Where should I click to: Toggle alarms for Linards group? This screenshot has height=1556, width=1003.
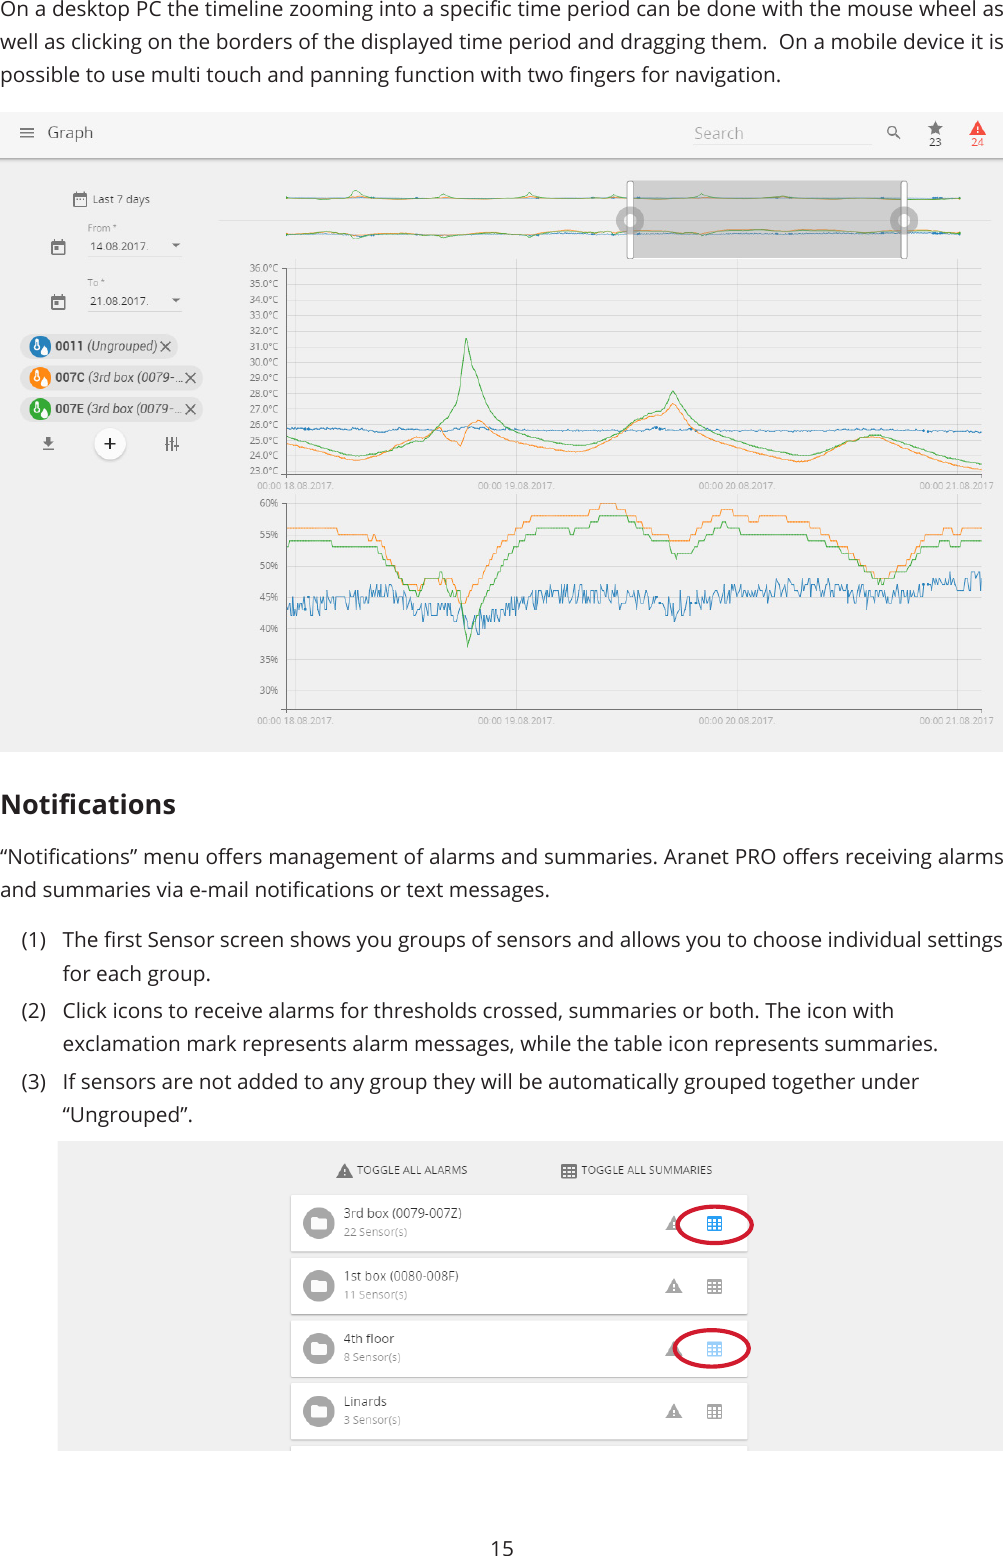tap(674, 1411)
